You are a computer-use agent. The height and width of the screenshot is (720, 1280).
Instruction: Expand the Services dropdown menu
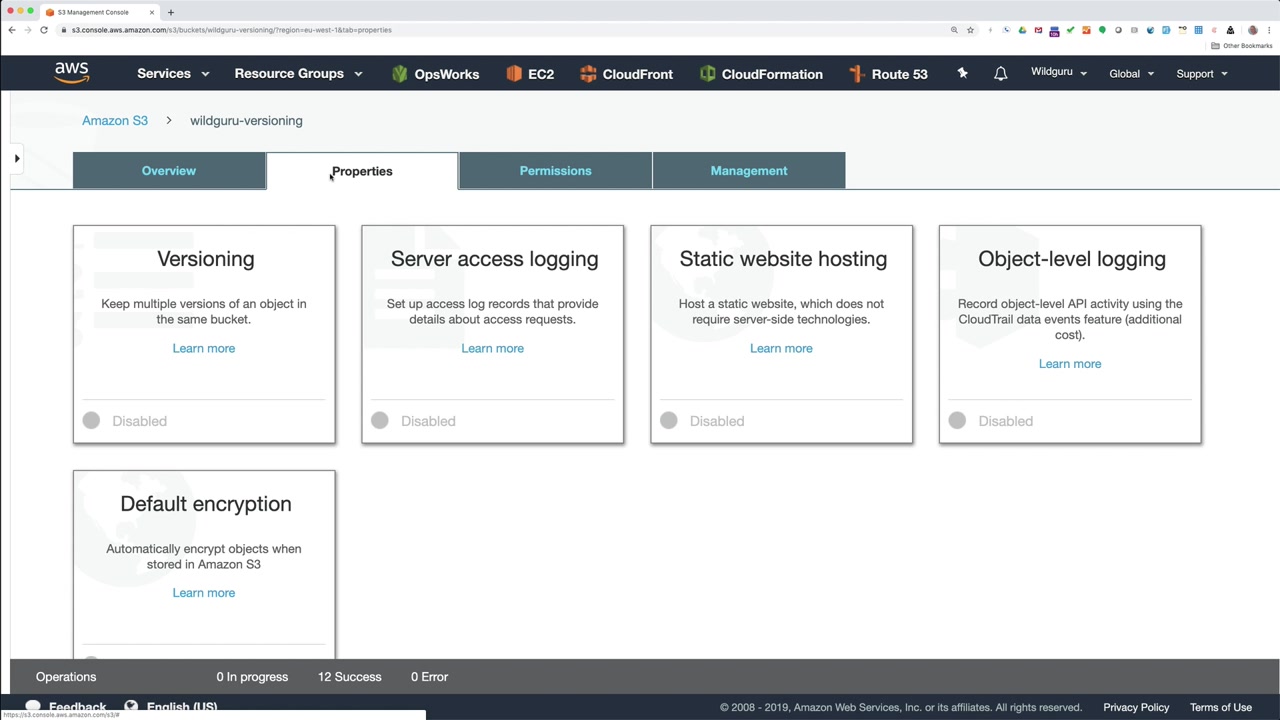tap(173, 74)
